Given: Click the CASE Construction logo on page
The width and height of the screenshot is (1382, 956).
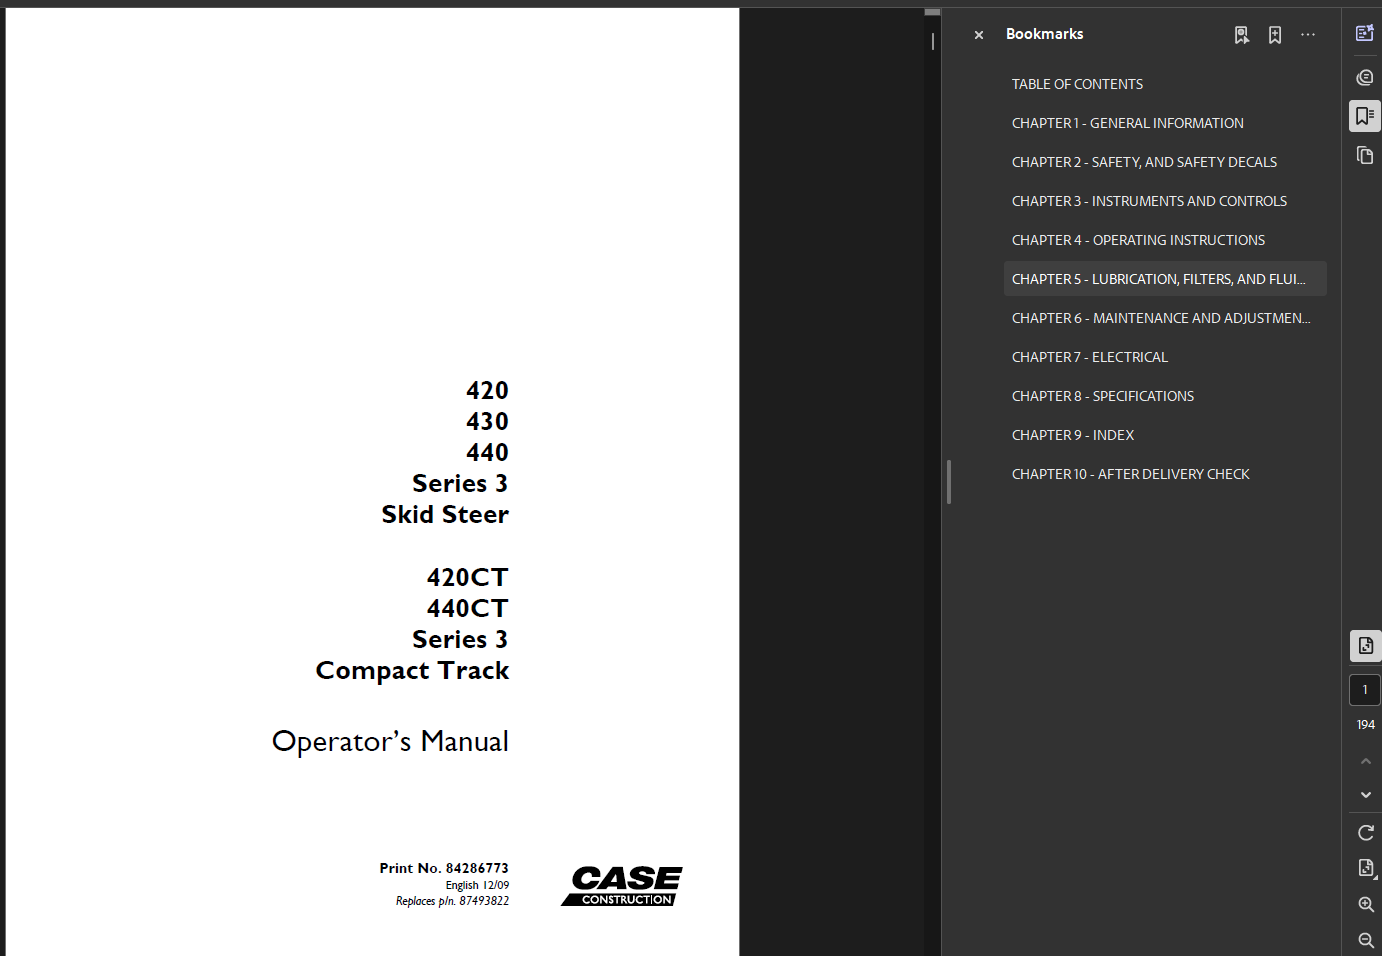Looking at the screenshot, I should tap(622, 886).
